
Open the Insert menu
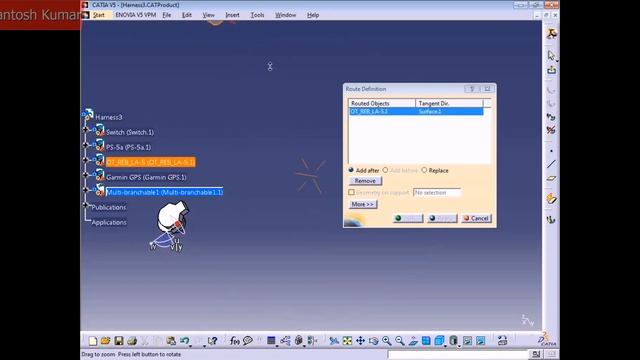point(232,15)
